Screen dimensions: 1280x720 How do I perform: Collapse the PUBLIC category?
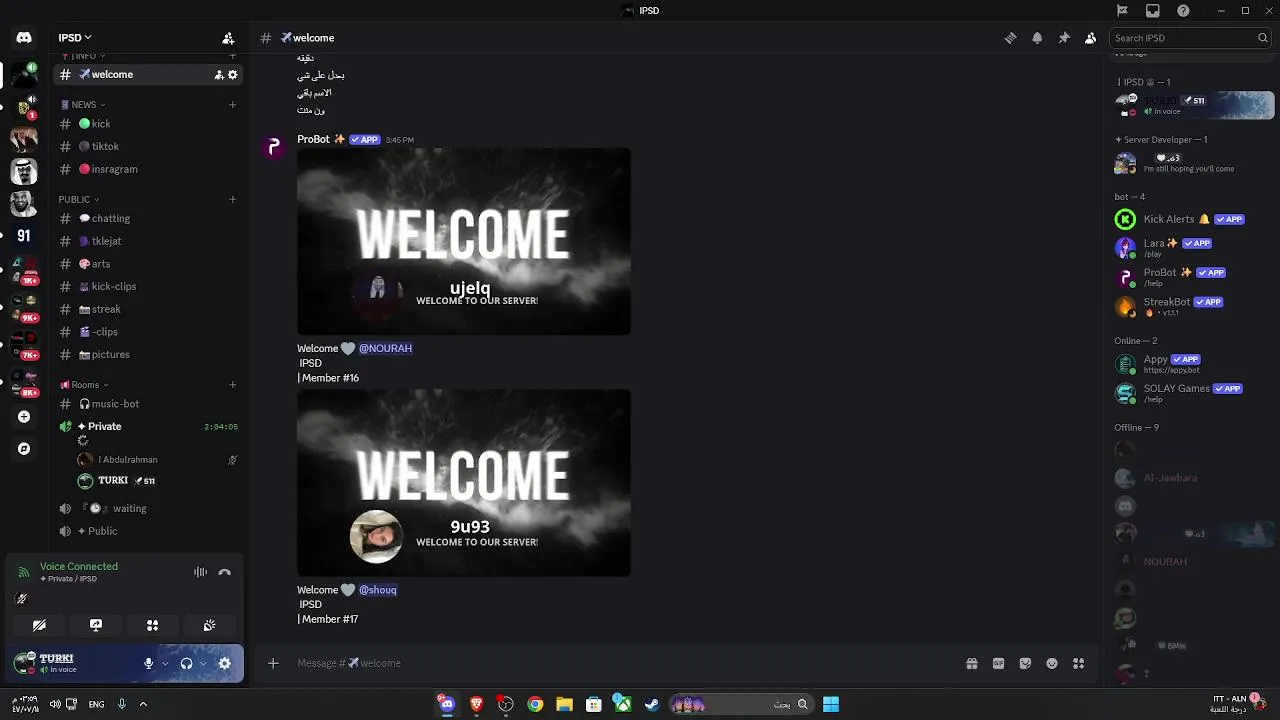click(78, 199)
